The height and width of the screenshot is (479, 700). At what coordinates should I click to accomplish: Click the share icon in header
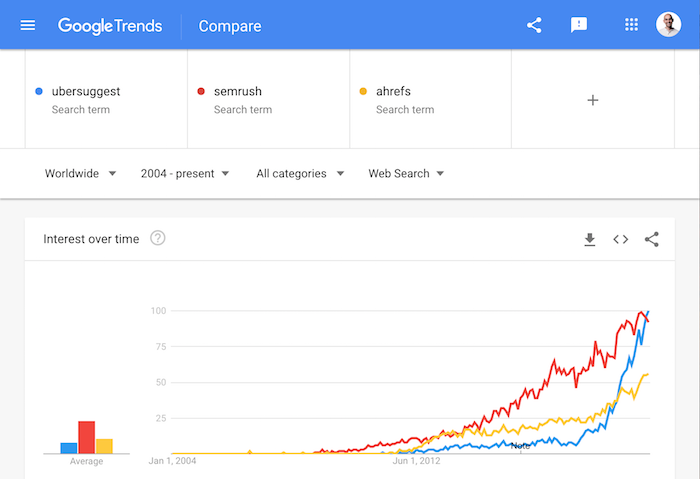click(534, 25)
